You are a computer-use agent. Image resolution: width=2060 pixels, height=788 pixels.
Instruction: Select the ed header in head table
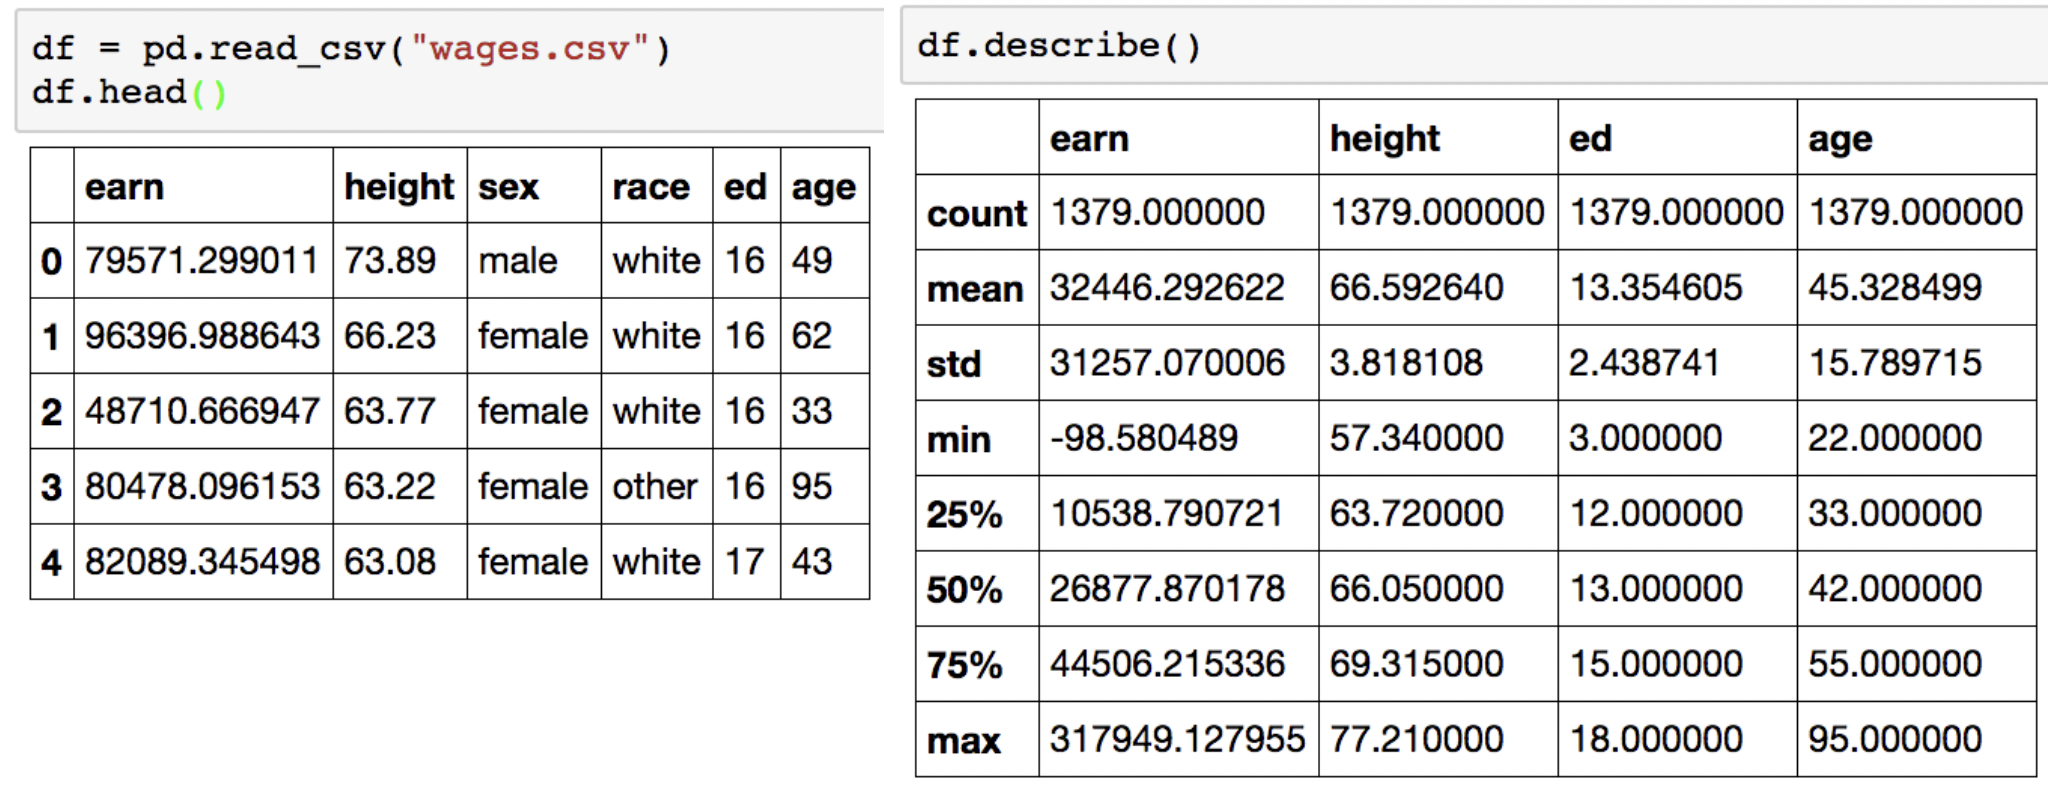tap(745, 186)
